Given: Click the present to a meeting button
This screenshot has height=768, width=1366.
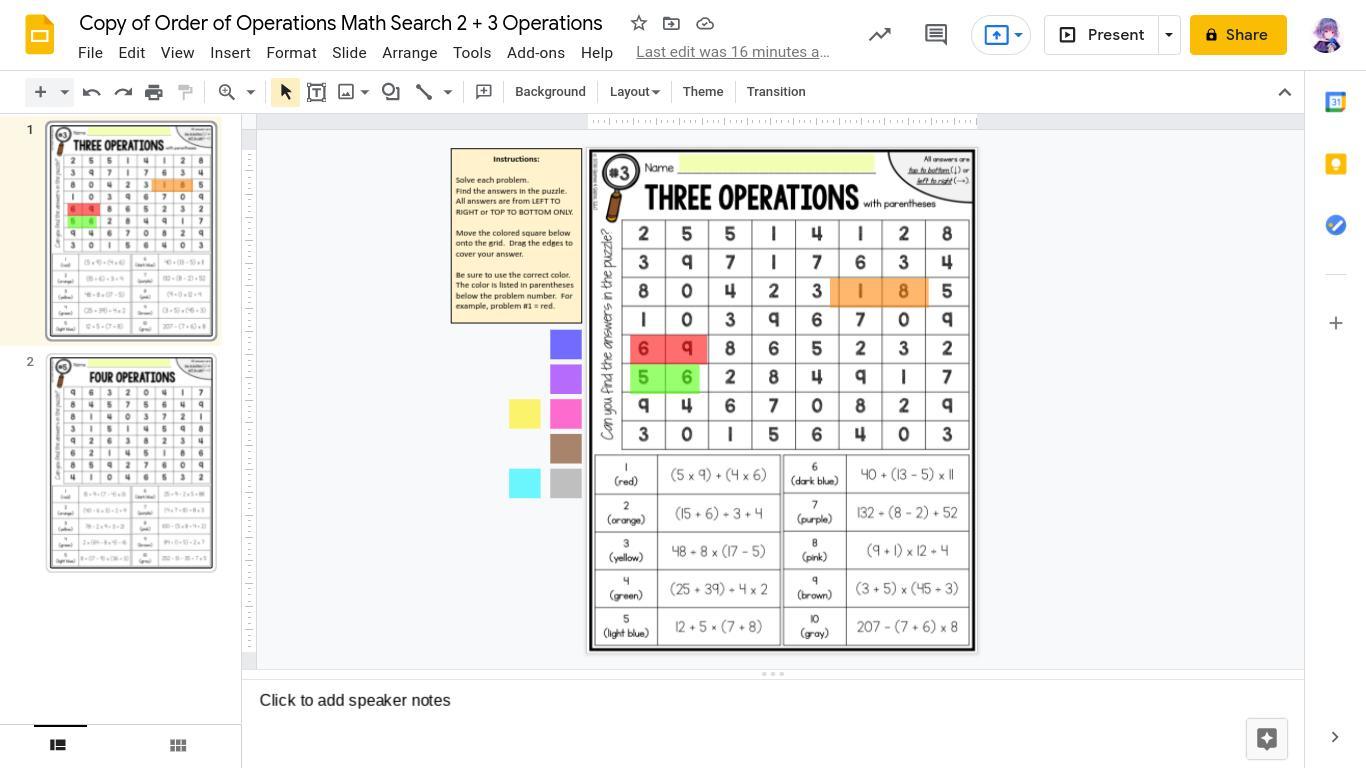Looking at the screenshot, I should point(1001,35).
